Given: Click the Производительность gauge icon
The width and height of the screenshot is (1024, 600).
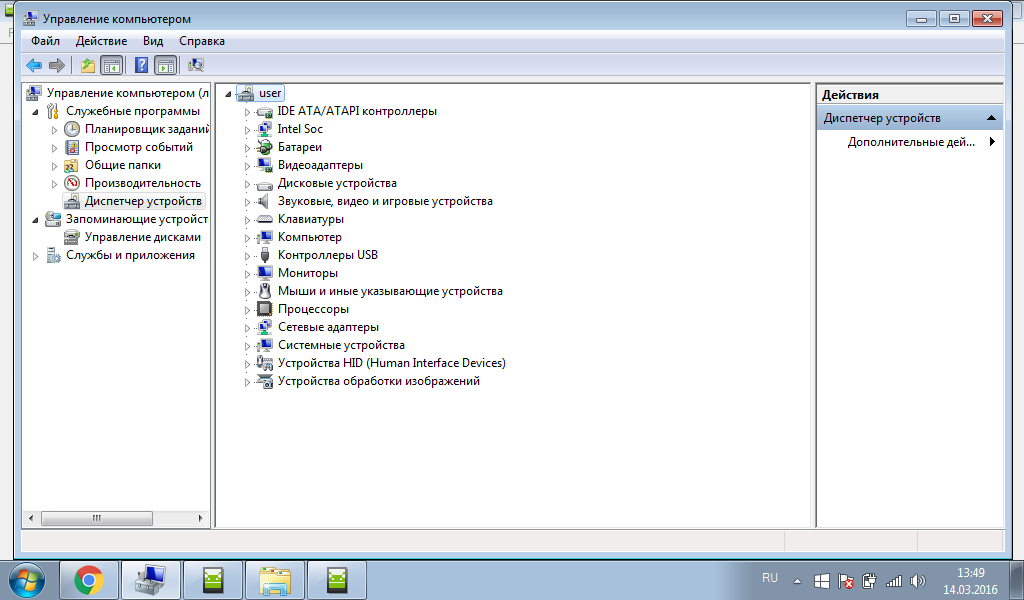Looking at the screenshot, I should [x=72, y=183].
